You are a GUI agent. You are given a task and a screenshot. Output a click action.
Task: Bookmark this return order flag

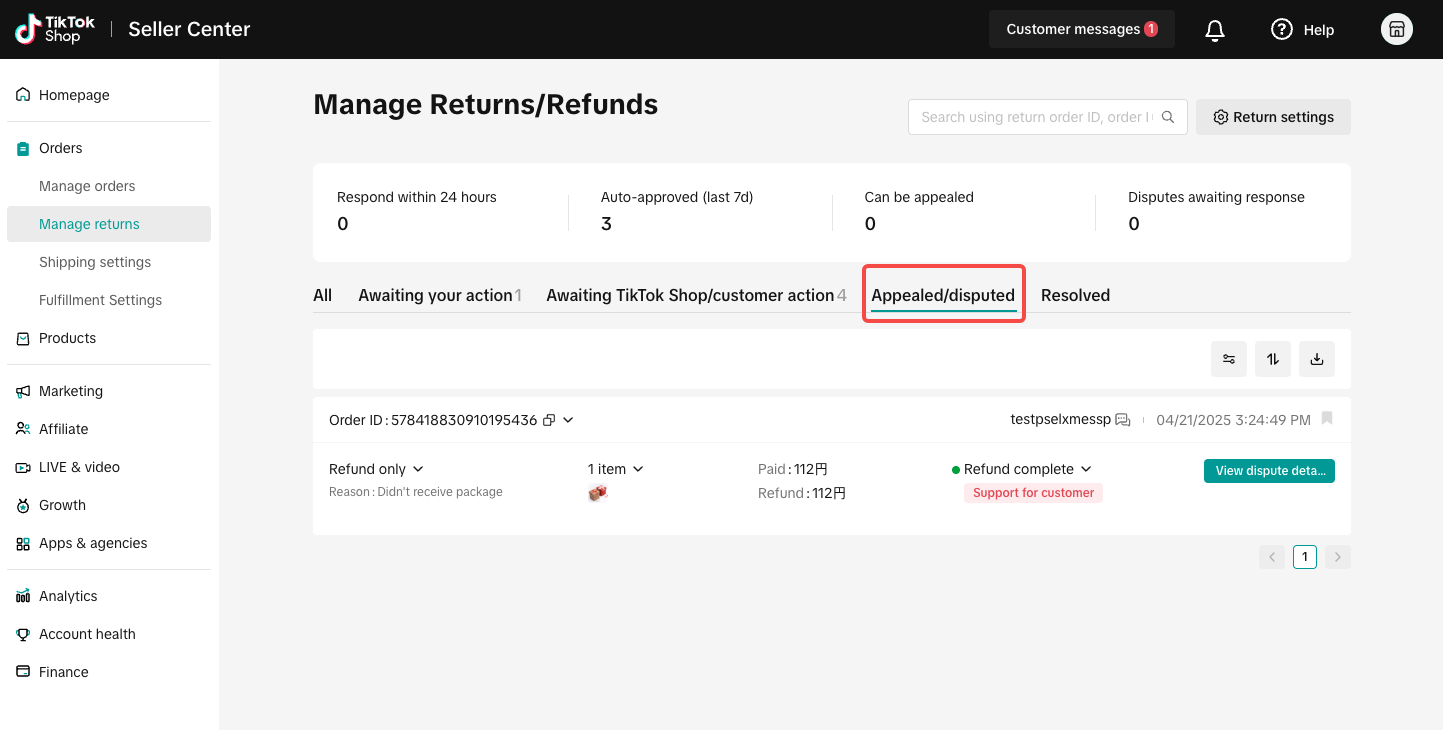coord(1327,419)
